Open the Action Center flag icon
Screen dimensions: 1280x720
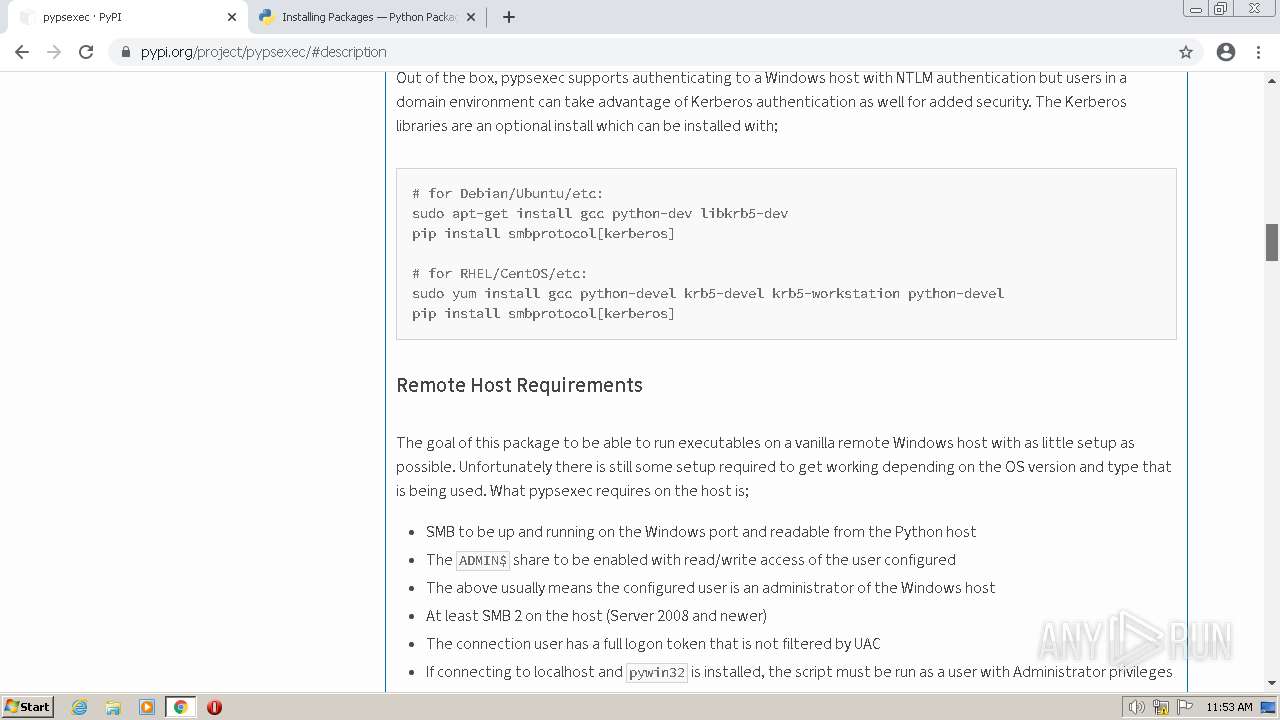[x=1185, y=707]
